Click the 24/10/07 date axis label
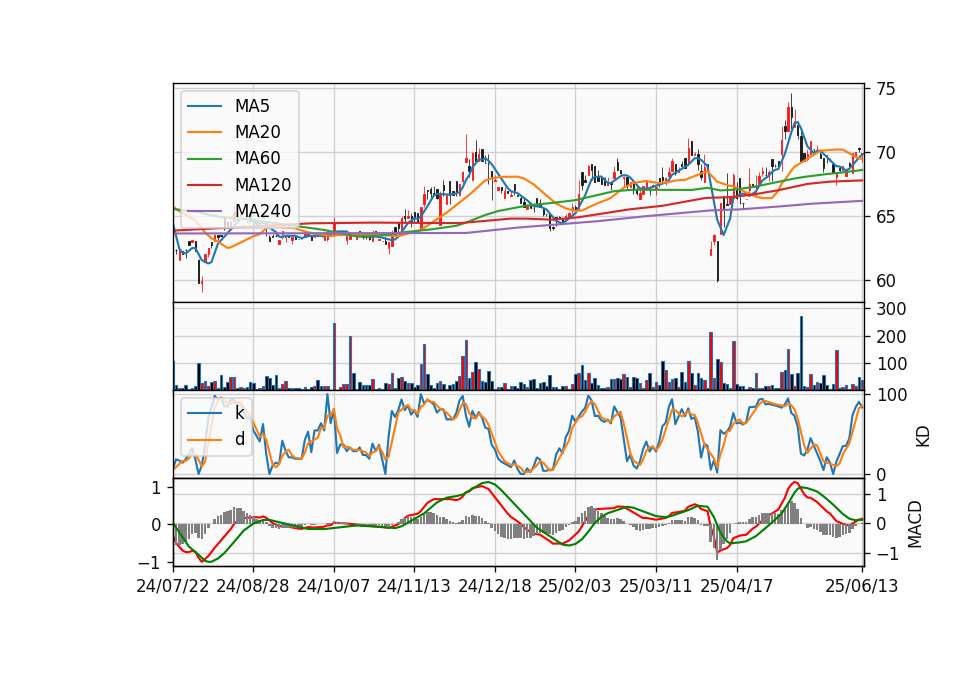Screen dimensions: 960x690 click(x=334, y=586)
